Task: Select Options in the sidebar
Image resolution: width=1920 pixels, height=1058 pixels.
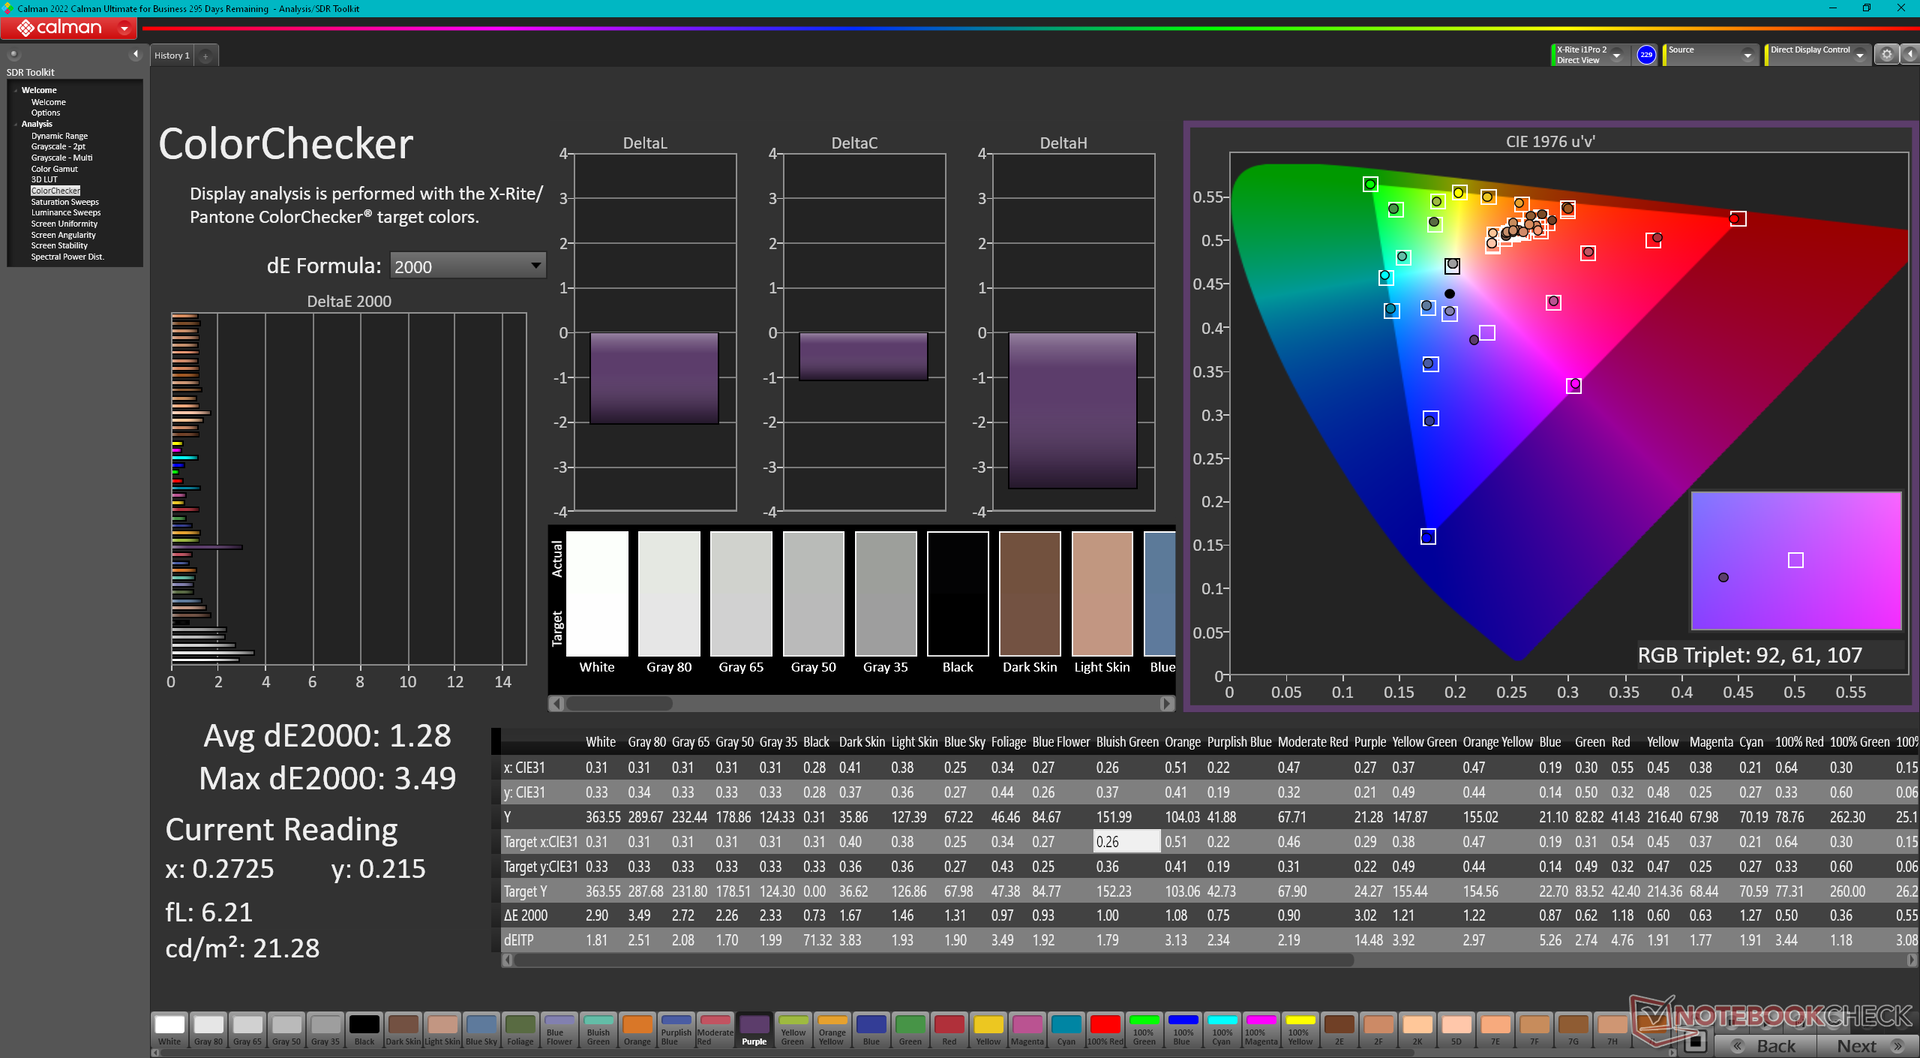Action: coord(45,113)
